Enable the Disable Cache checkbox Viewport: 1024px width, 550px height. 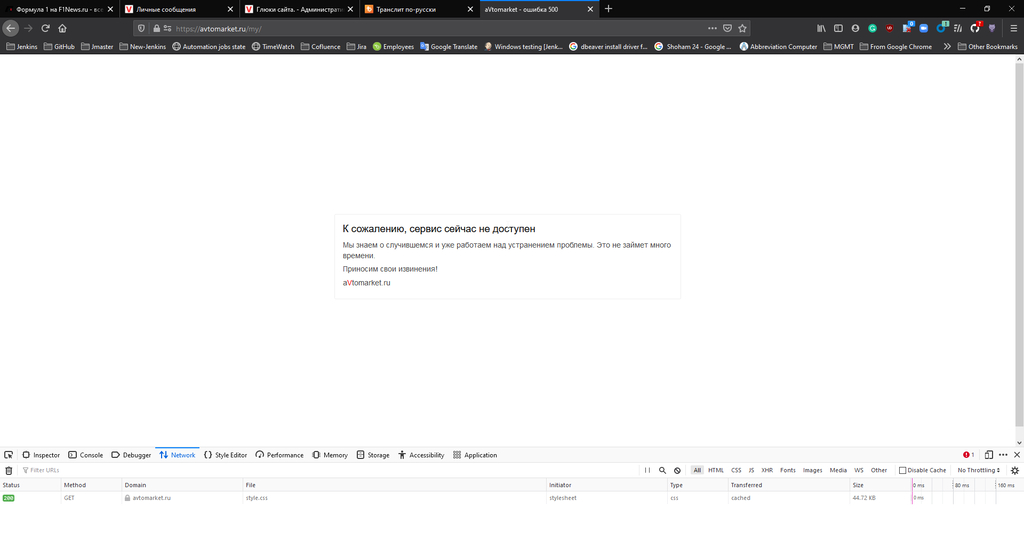pos(903,470)
